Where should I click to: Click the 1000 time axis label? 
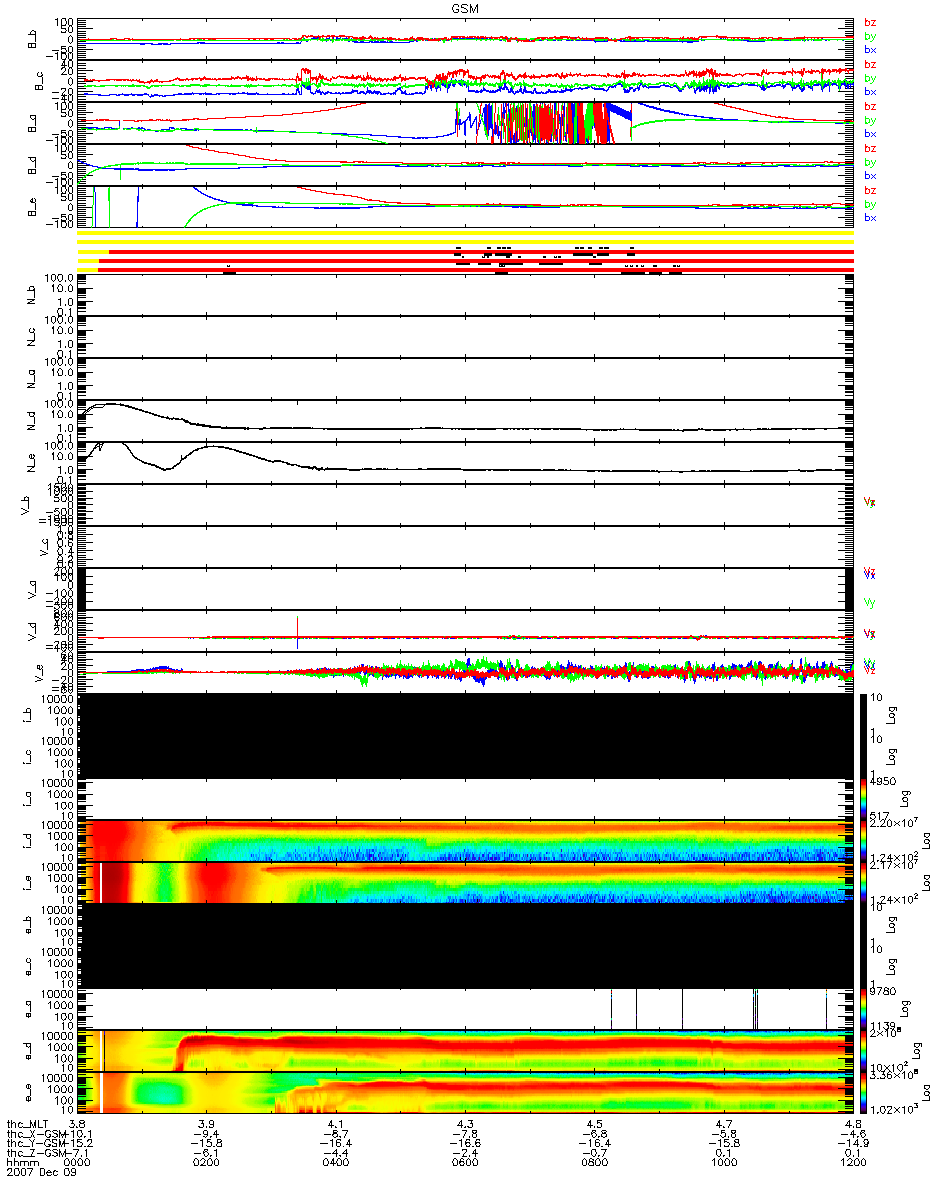coord(723,1163)
